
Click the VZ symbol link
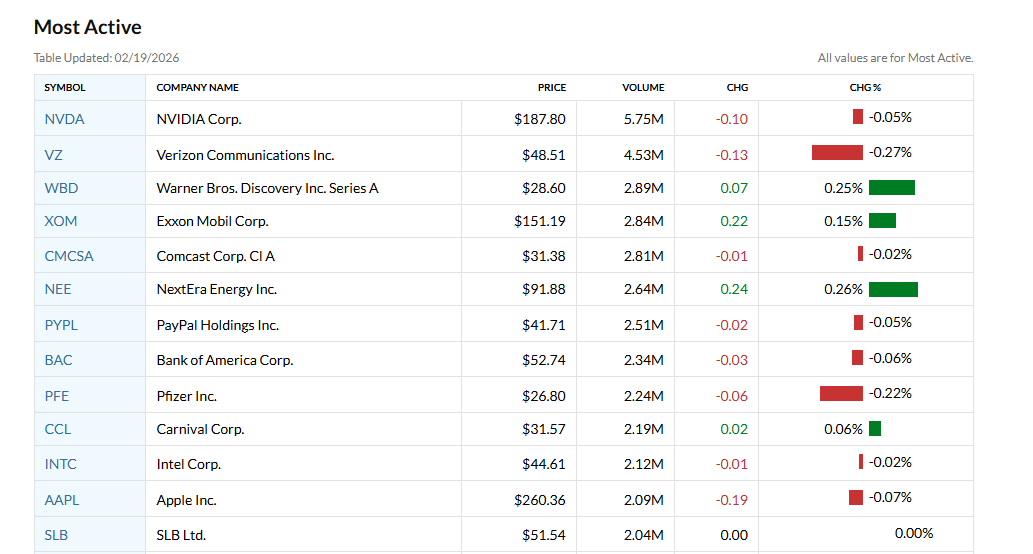click(53, 155)
